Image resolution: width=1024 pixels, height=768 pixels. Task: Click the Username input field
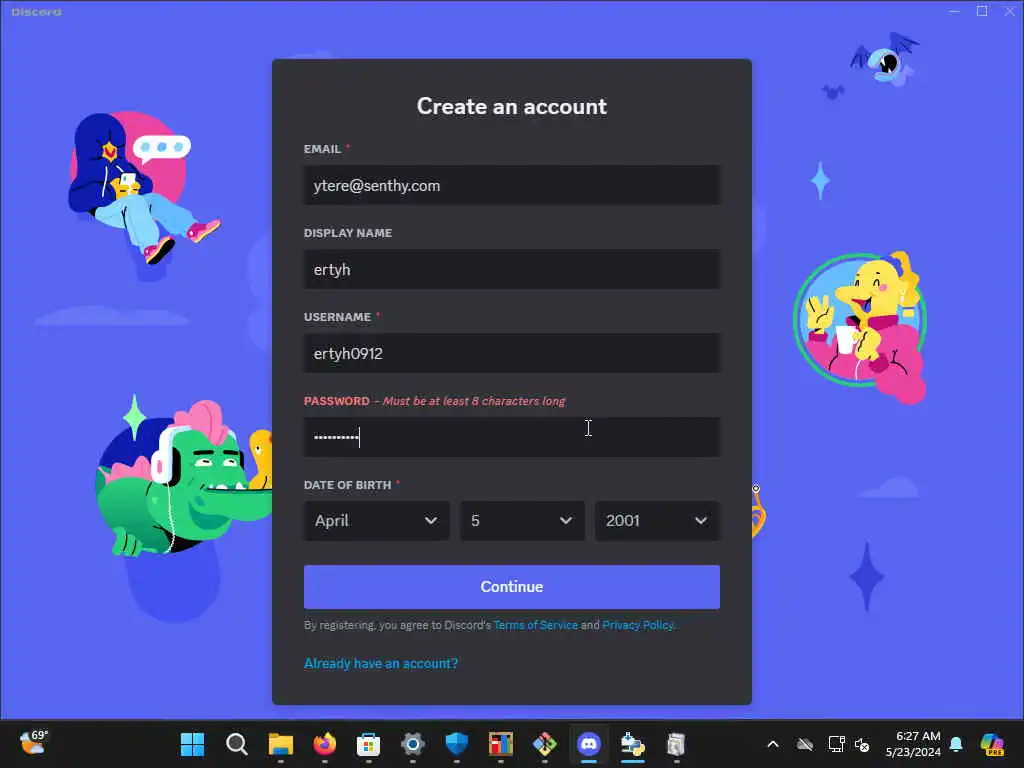tap(511, 353)
